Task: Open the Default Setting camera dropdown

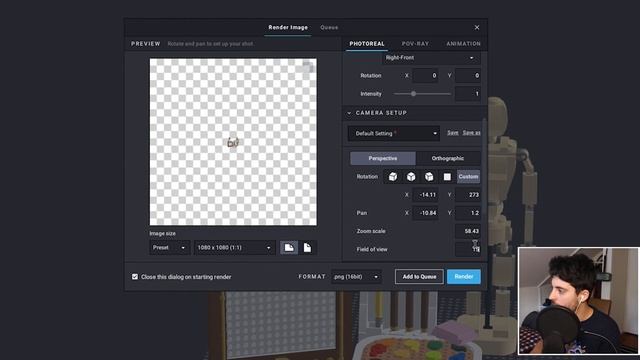Action: pyautogui.click(x=394, y=133)
